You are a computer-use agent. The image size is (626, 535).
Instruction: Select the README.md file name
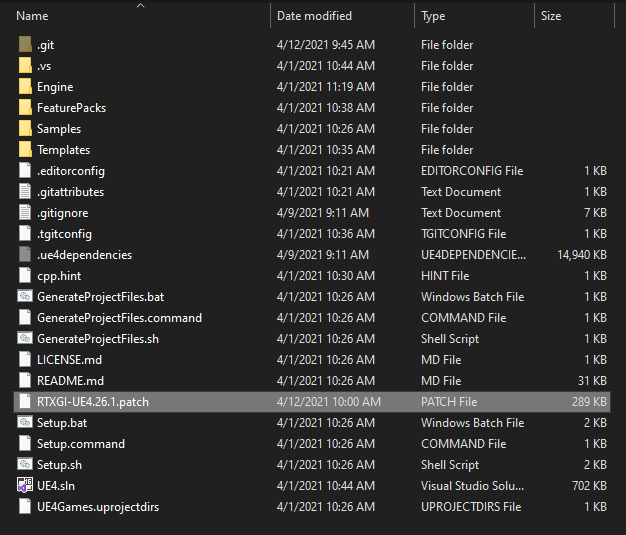pyautogui.click(x=70, y=381)
